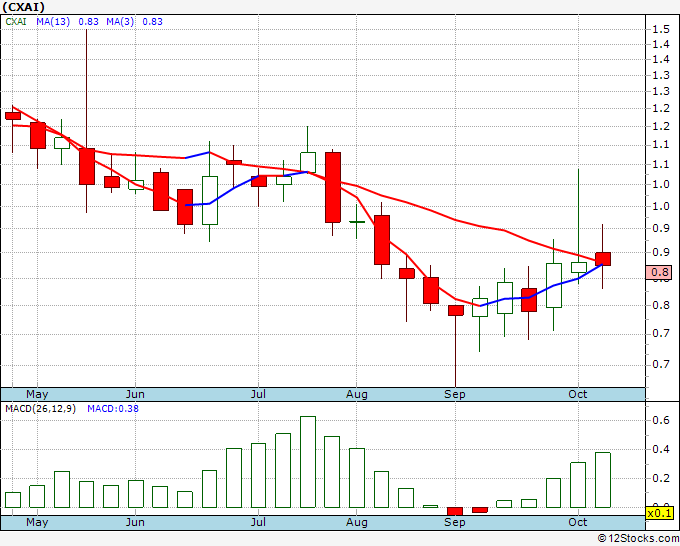Select the MA(13) legend label
Screen dimensions: 680x546
click(x=53, y=22)
